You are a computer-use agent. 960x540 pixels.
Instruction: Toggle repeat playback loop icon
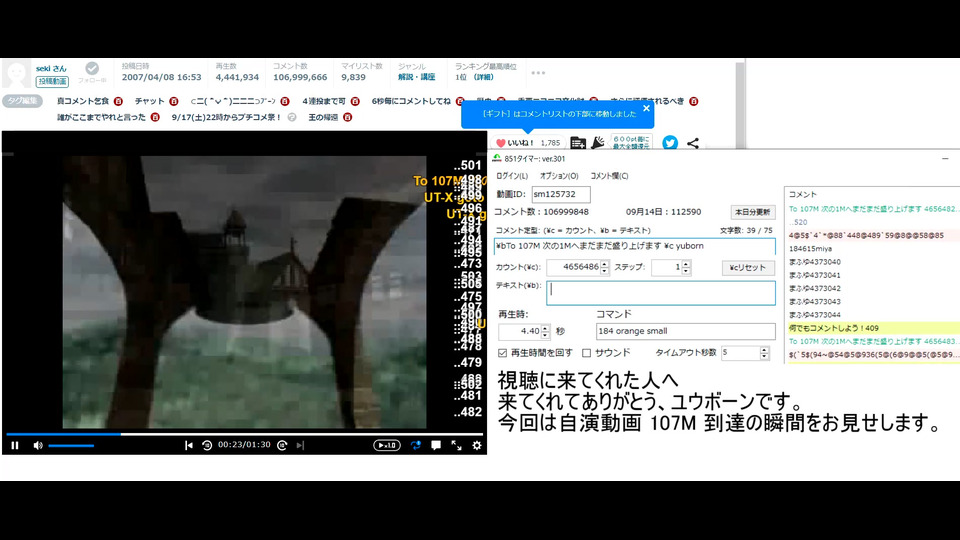(416, 446)
